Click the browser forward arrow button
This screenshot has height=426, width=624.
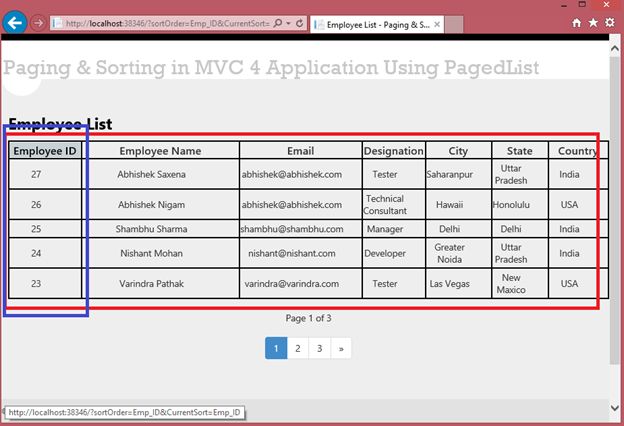[x=38, y=23]
